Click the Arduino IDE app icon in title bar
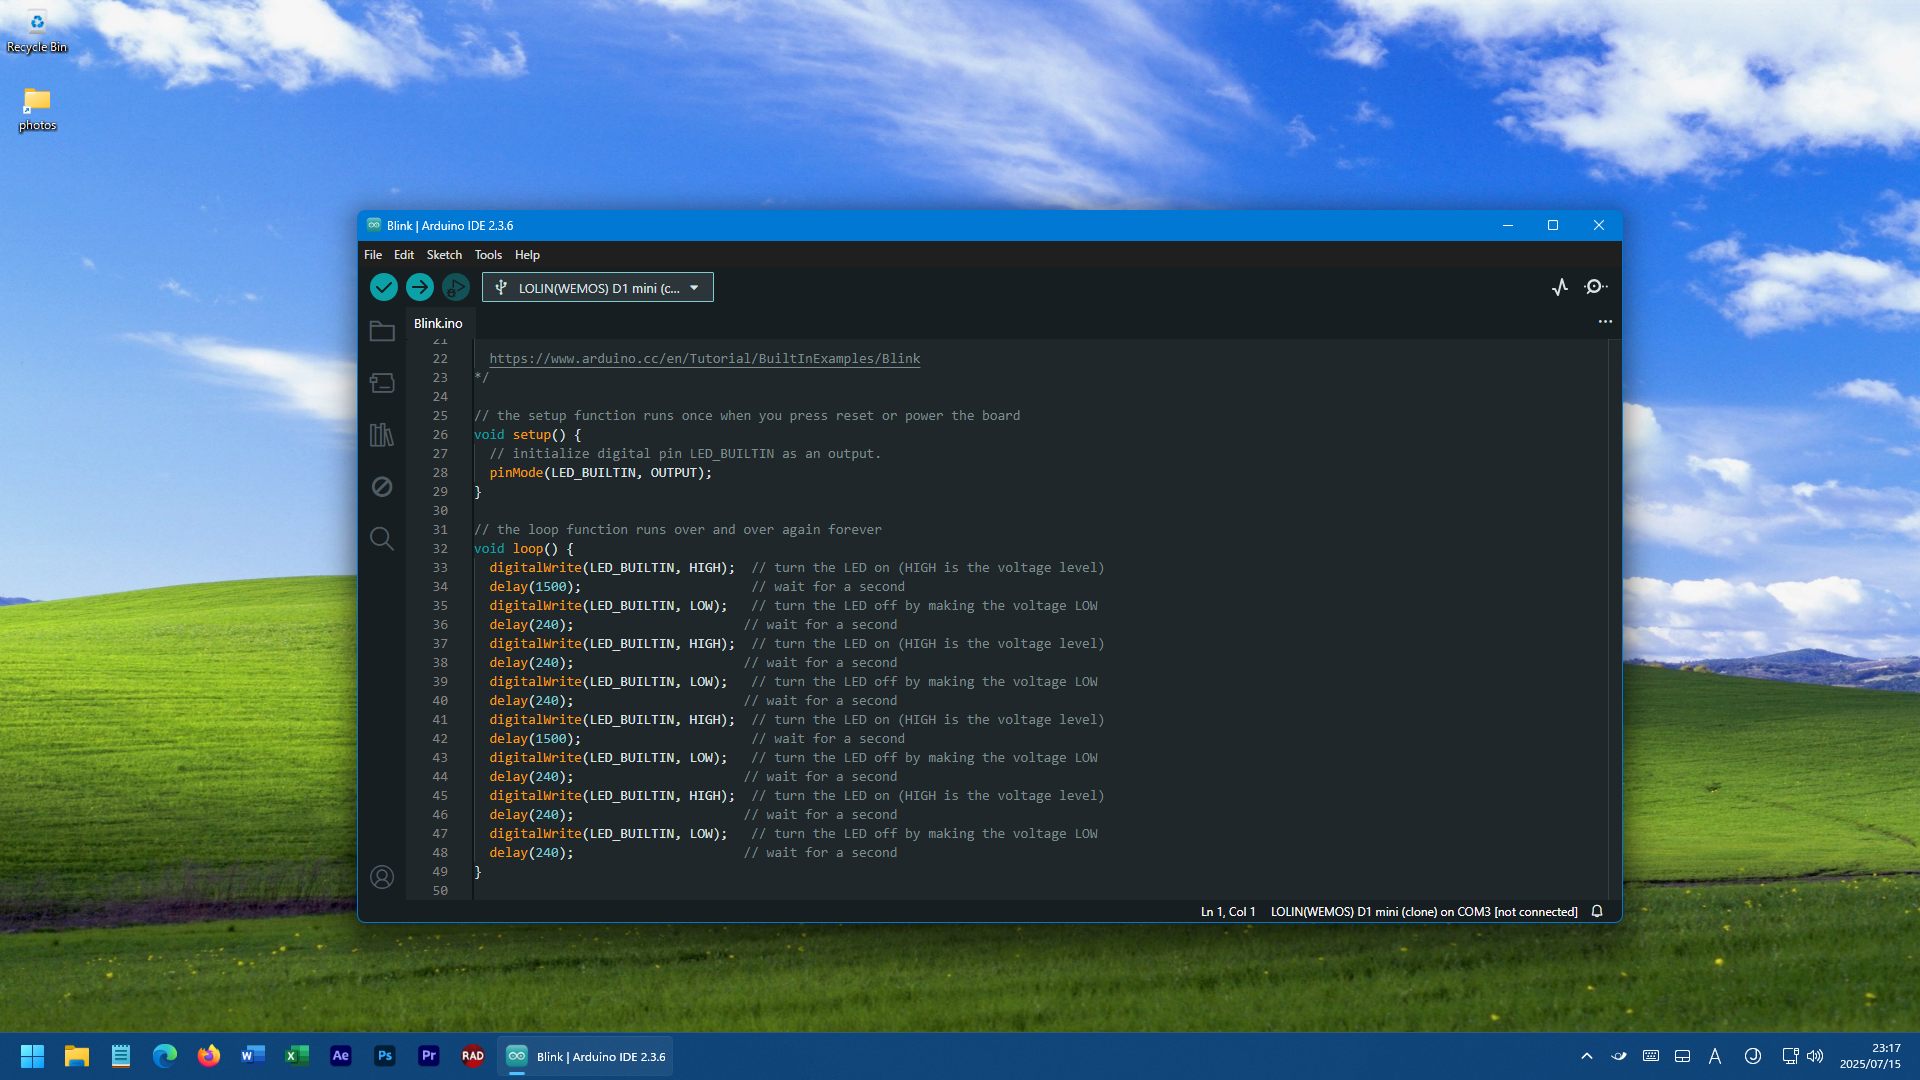Viewport: 1920px width, 1080px height. 374,225
